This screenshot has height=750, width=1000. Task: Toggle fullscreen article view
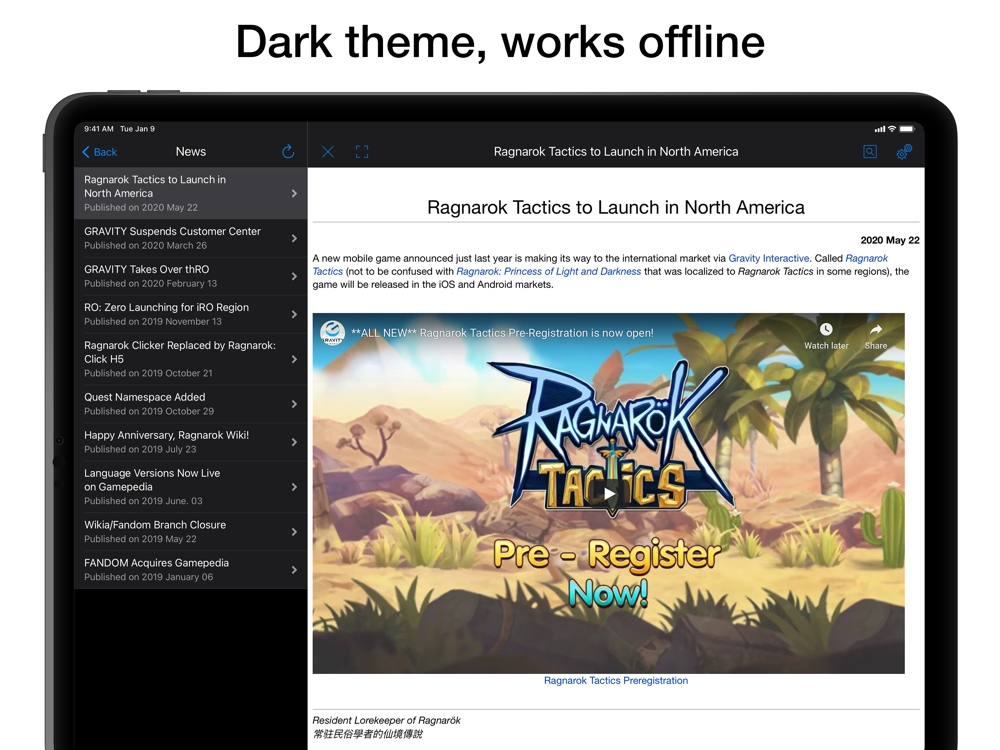(362, 152)
